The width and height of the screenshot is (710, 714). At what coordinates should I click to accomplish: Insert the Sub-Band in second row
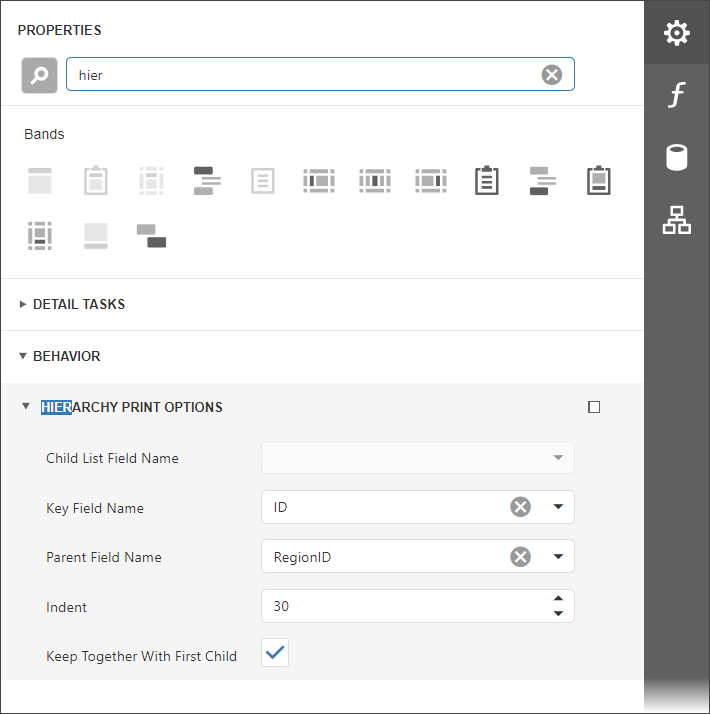point(151,236)
